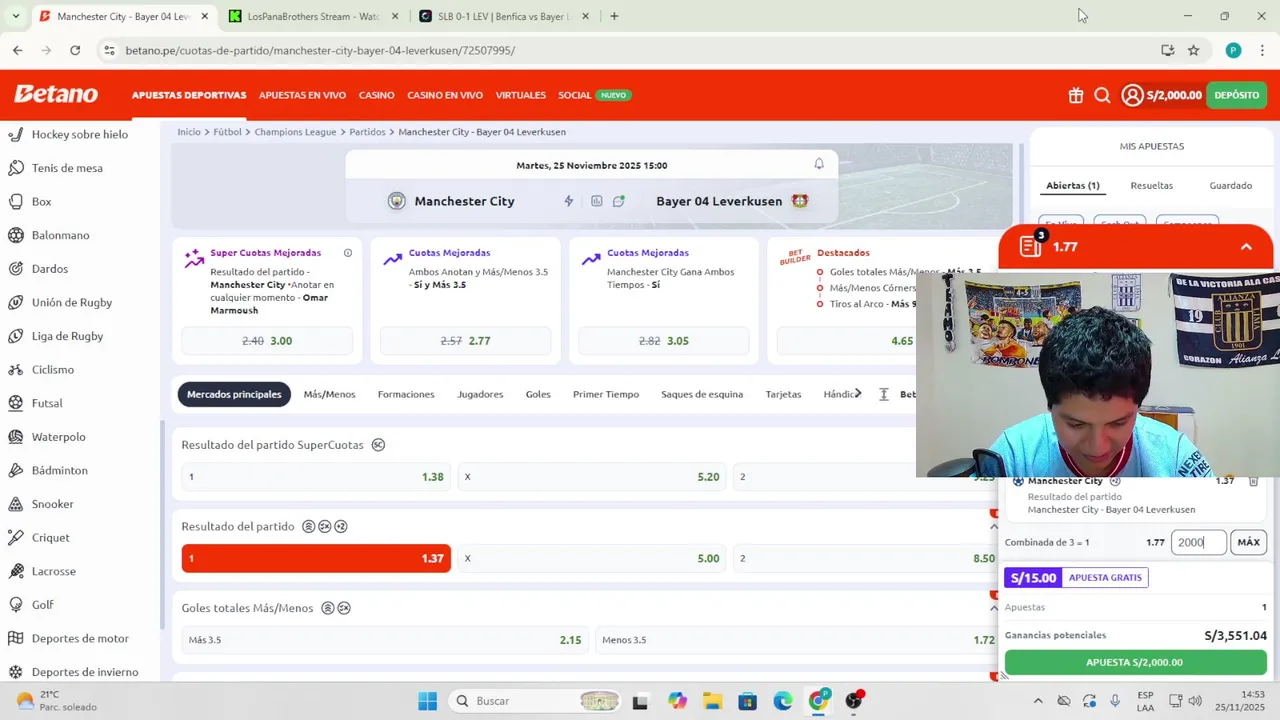
Task: Switch to the Más/Menos market tab
Action: [x=329, y=394]
